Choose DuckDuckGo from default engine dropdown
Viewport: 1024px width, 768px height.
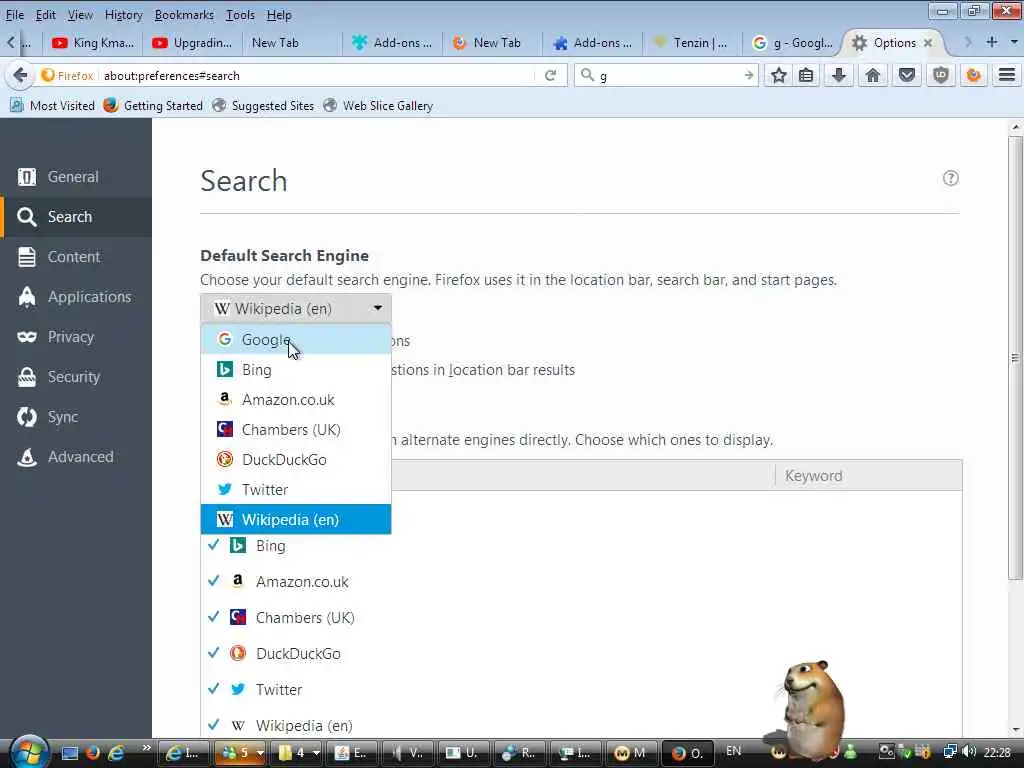[x=296, y=460]
